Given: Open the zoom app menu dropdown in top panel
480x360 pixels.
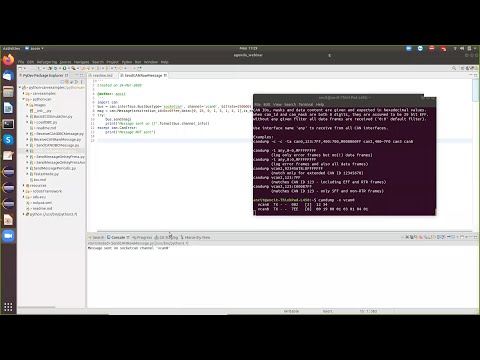Looking at the screenshot, I should [x=34, y=49].
